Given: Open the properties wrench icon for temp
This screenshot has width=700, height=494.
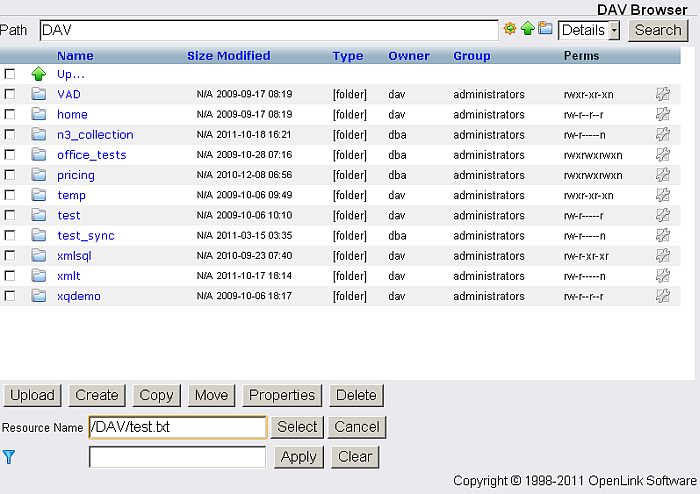Looking at the screenshot, I should click(x=663, y=195).
